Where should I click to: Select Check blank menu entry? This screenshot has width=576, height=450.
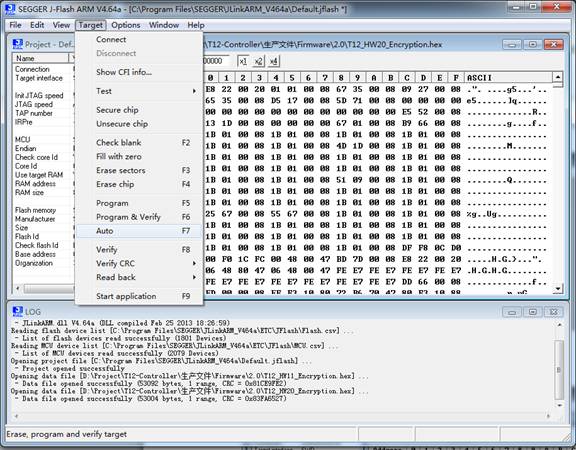pyautogui.click(x=139, y=143)
